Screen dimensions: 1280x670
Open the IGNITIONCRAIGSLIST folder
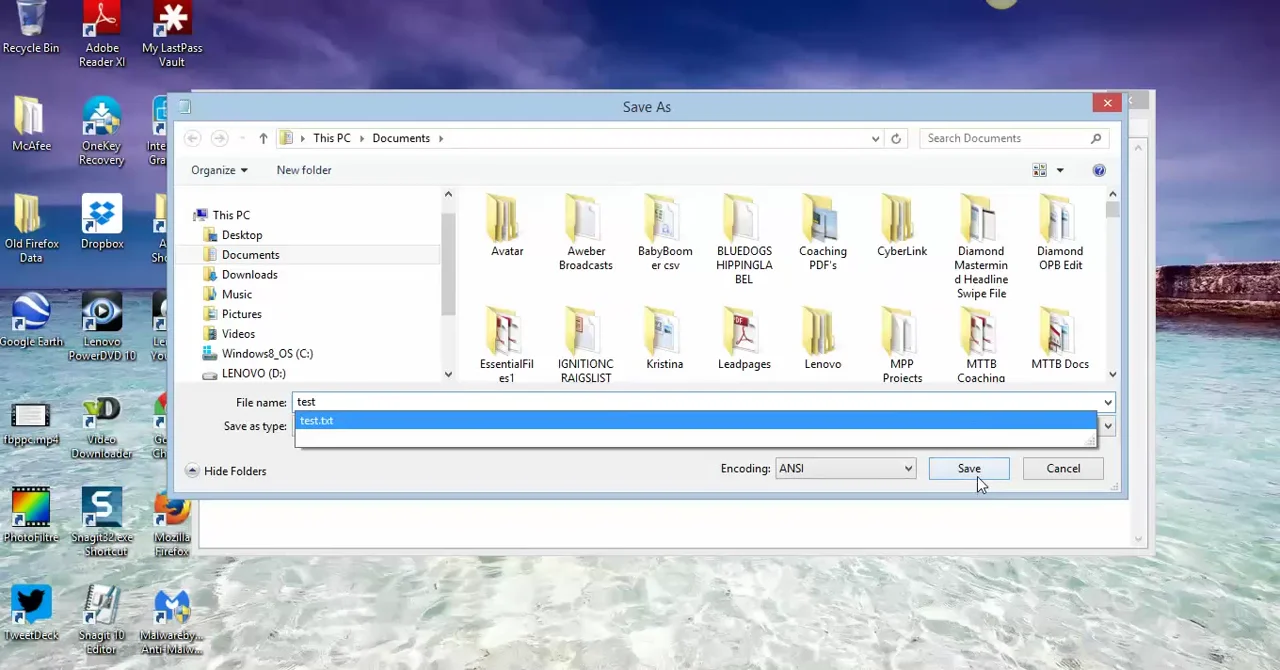pos(586,346)
